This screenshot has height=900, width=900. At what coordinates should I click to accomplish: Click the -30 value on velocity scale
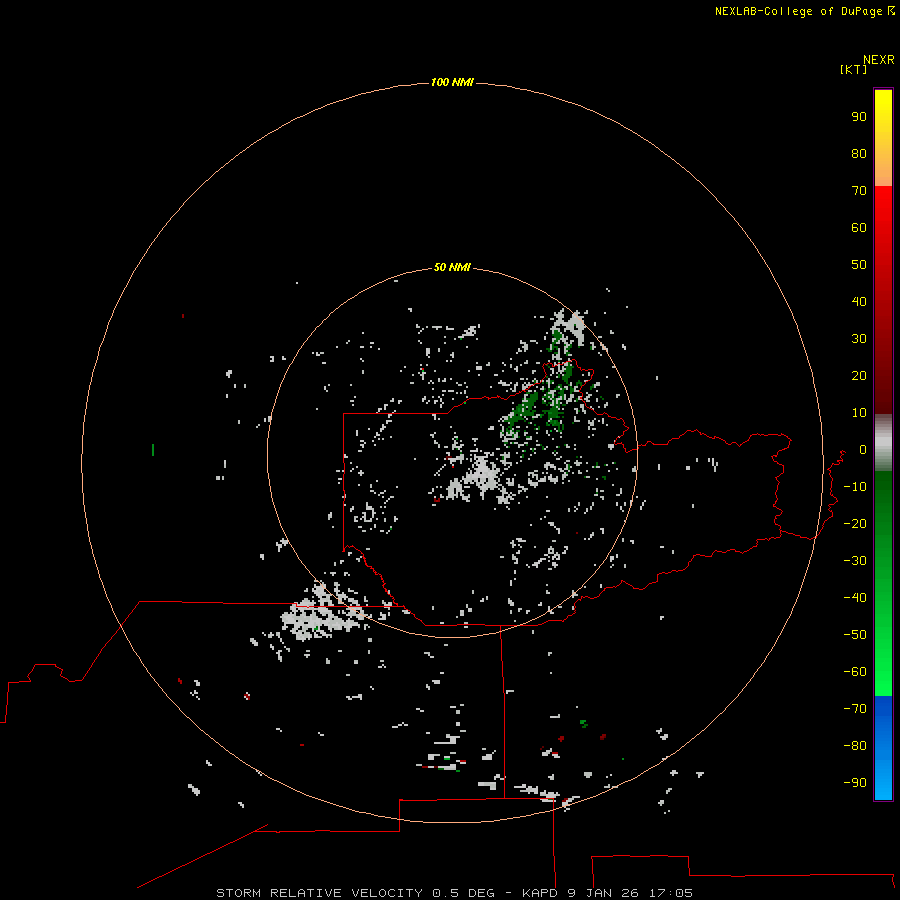pos(855,561)
